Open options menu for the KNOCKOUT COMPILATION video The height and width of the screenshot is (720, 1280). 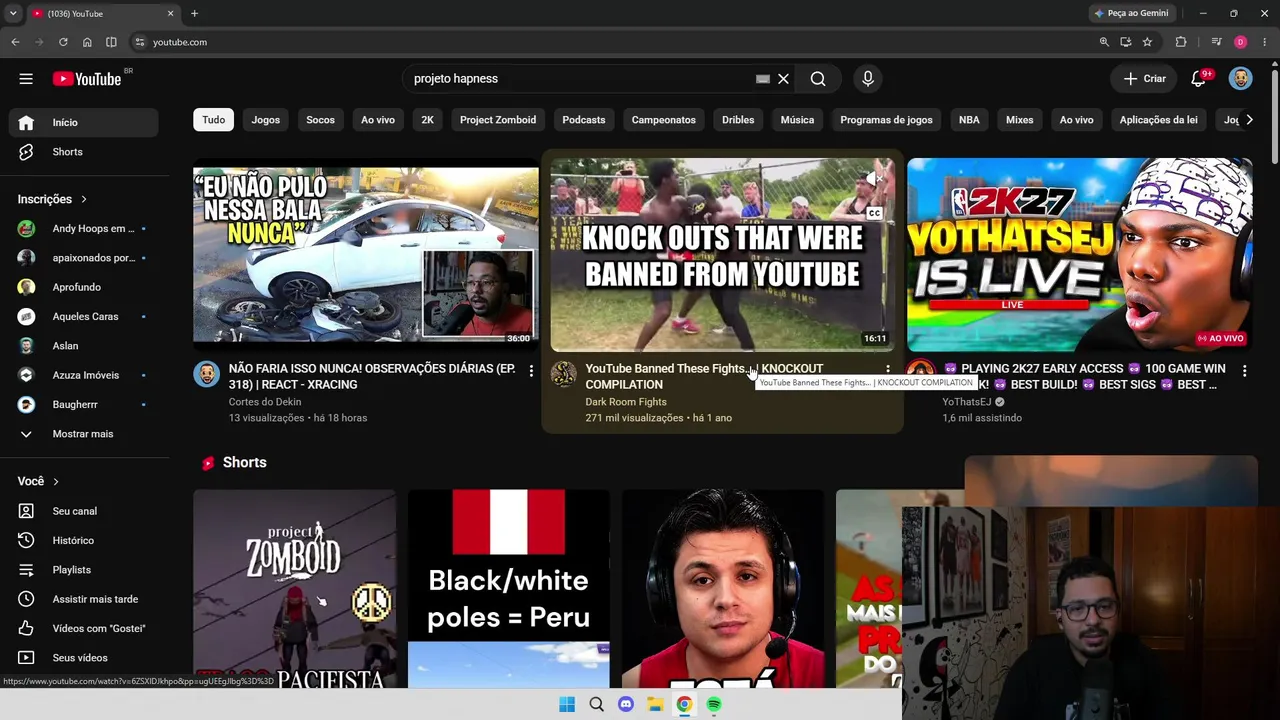[887, 371]
